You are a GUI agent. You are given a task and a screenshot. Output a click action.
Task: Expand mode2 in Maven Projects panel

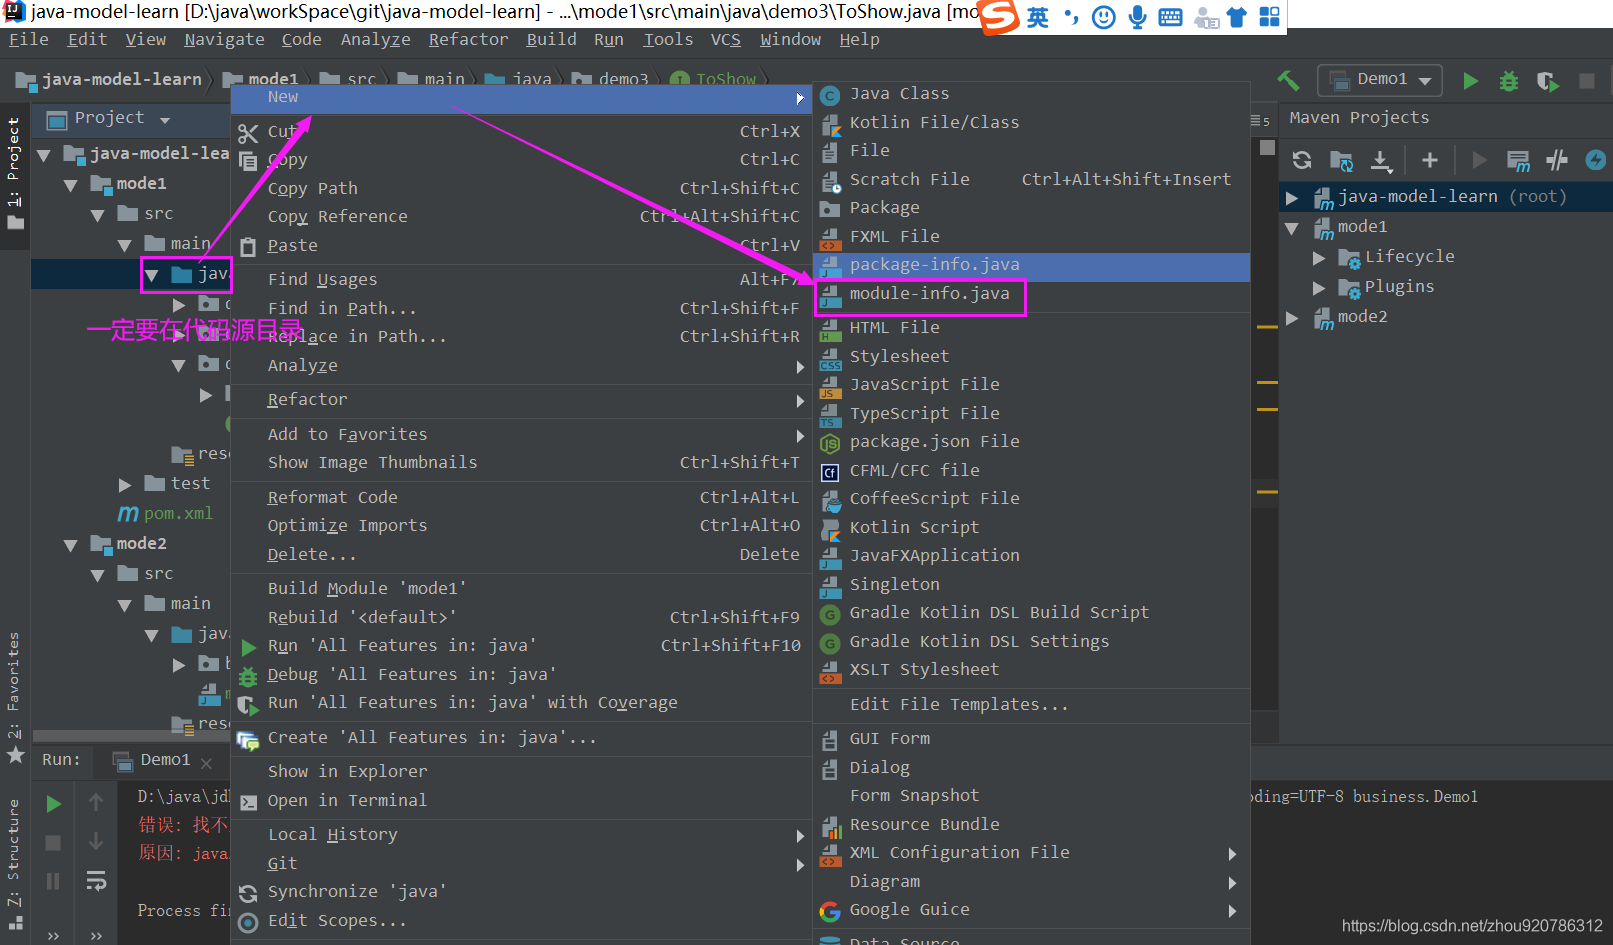1292,318
